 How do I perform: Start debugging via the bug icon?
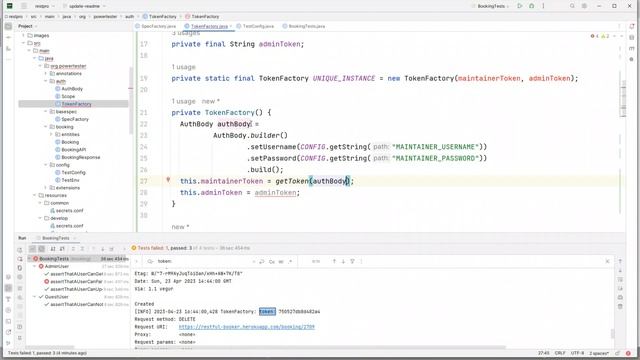click(531, 6)
